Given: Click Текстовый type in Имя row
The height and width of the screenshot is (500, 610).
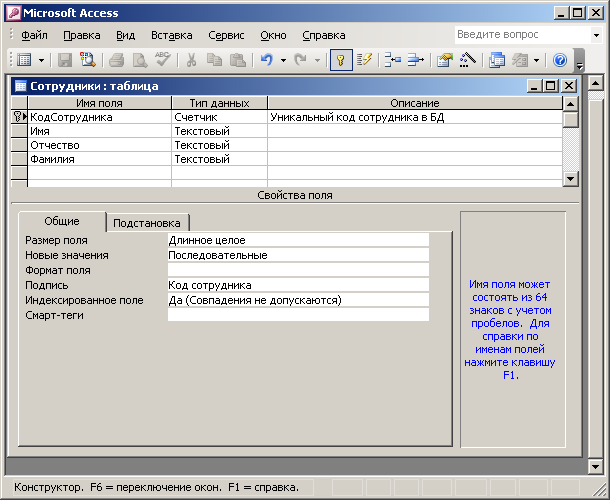Looking at the screenshot, I should click(x=219, y=131).
